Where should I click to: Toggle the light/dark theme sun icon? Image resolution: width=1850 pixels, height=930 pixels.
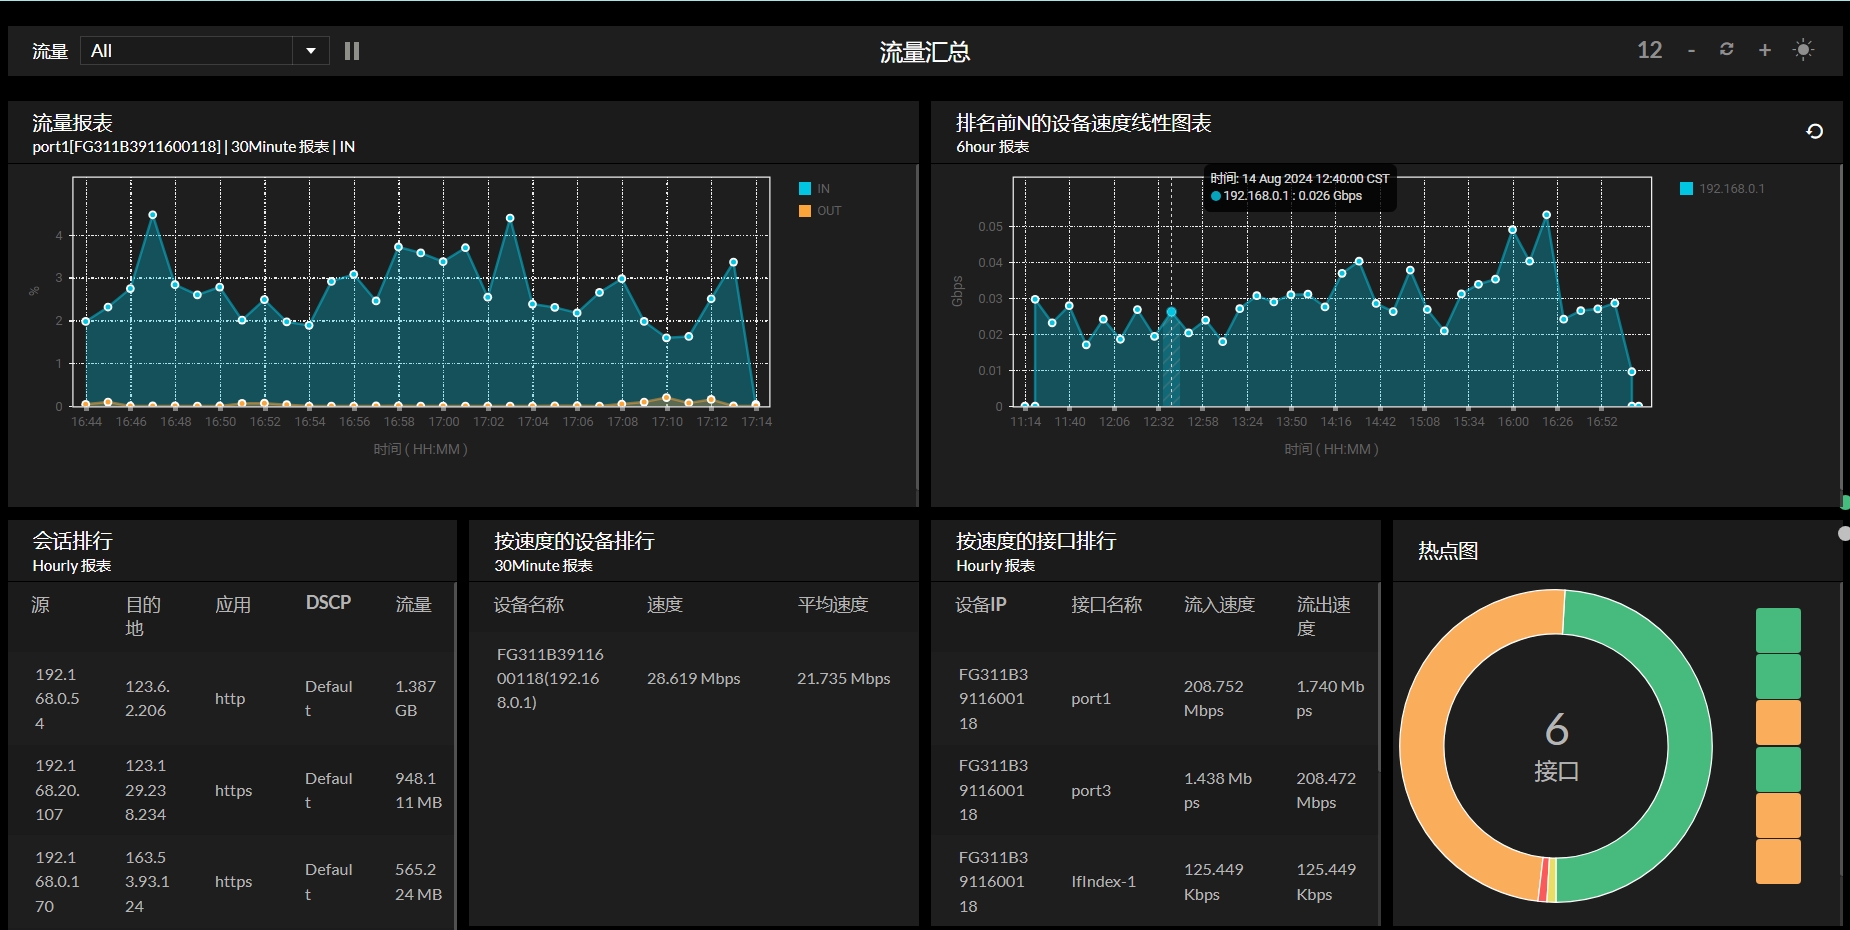pyautogui.click(x=1804, y=49)
